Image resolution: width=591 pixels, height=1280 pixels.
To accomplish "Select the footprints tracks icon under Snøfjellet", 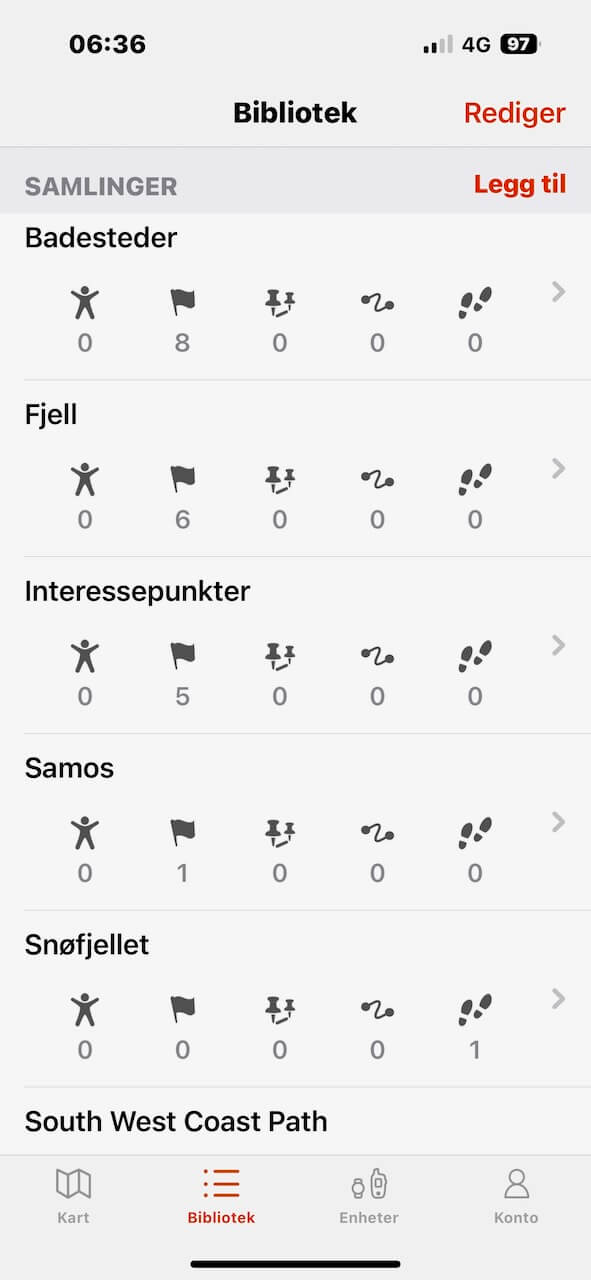I will click(474, 1010).
